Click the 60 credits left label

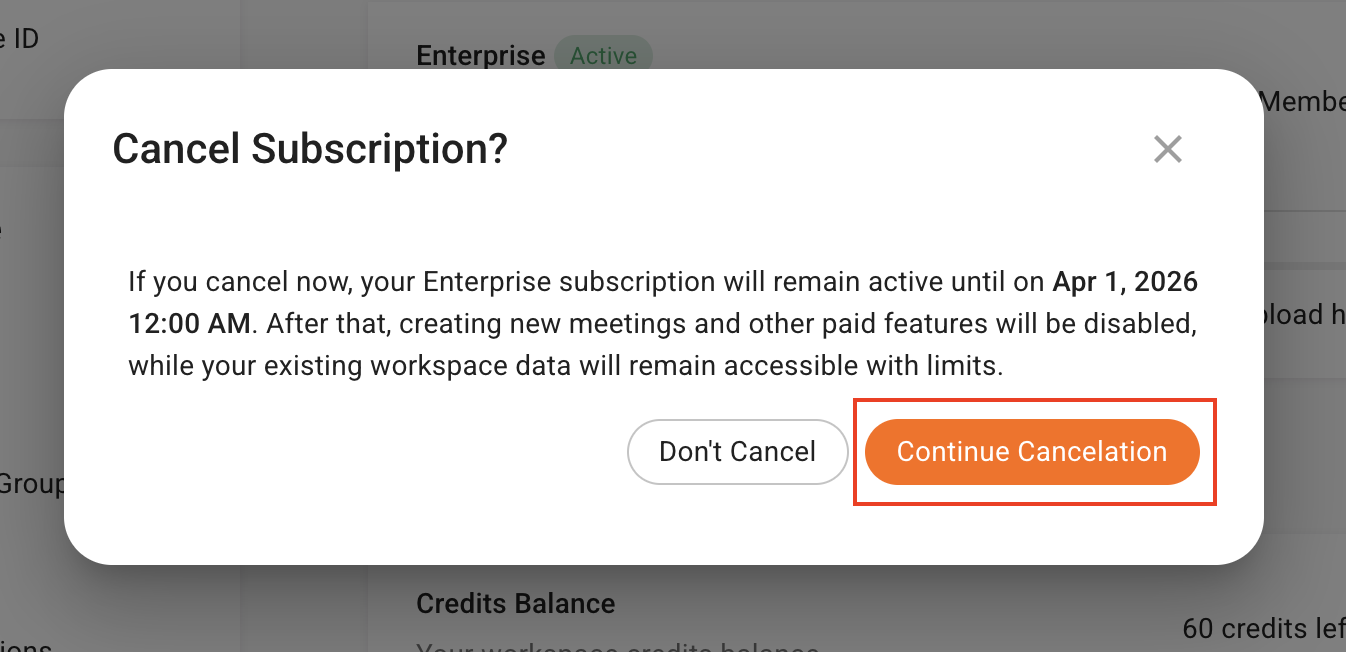[x=1263, y=628]
